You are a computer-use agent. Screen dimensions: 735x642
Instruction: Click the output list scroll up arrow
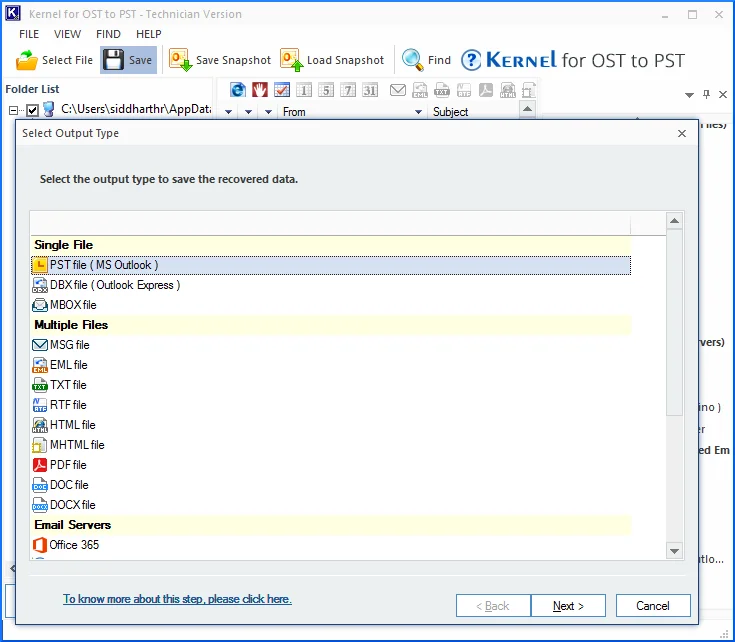coord(675,221)
